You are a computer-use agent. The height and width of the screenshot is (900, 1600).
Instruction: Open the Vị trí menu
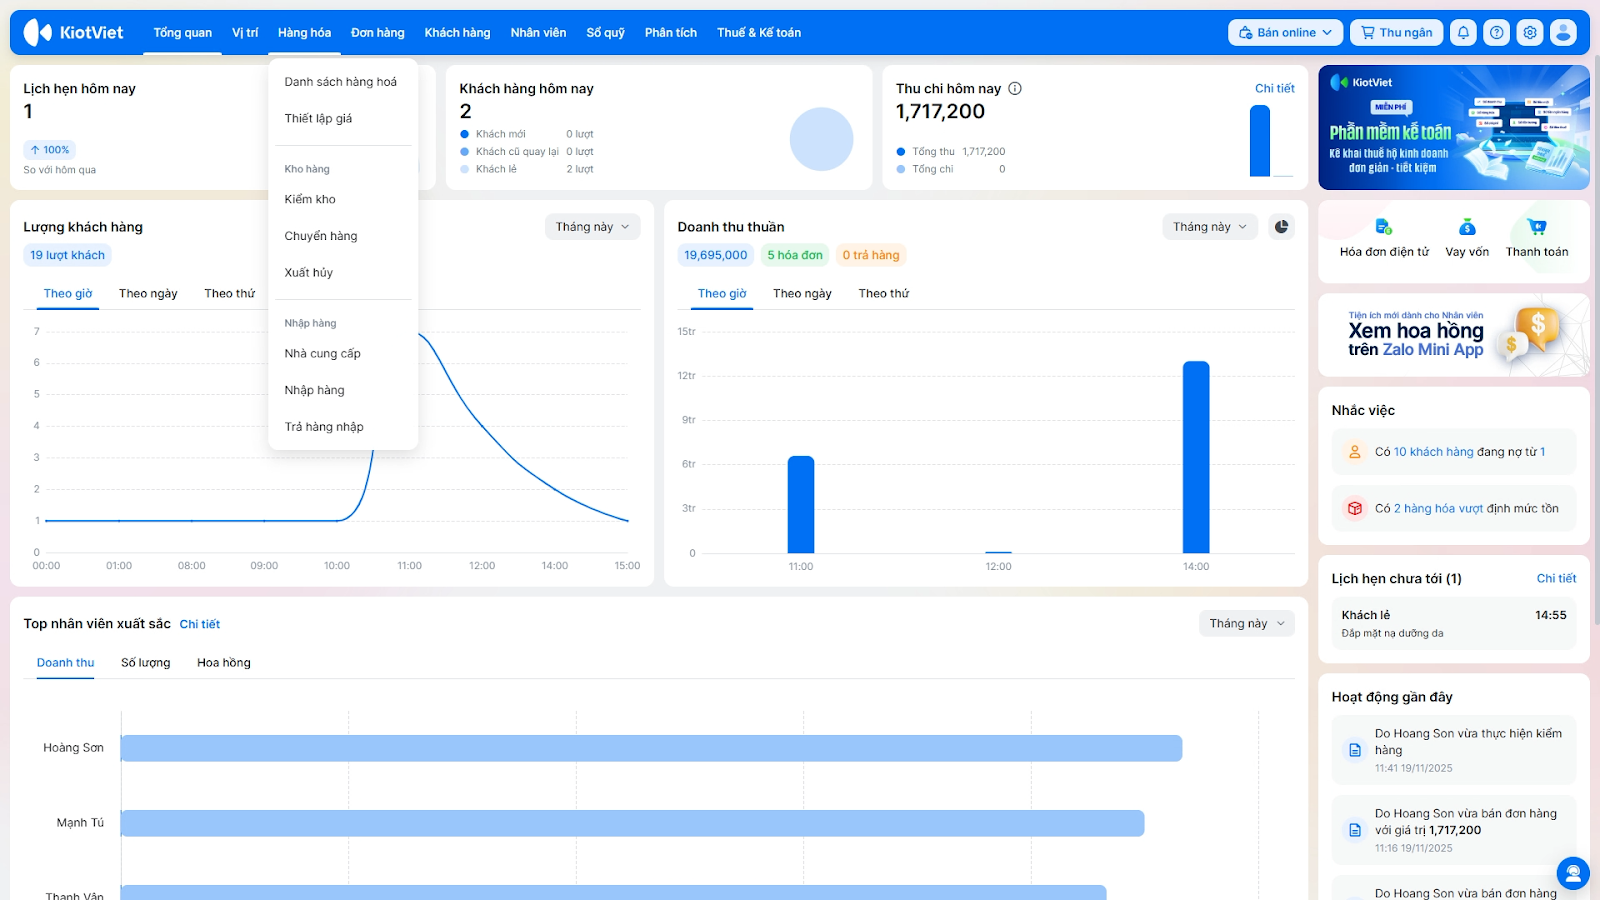coord(245,33)
